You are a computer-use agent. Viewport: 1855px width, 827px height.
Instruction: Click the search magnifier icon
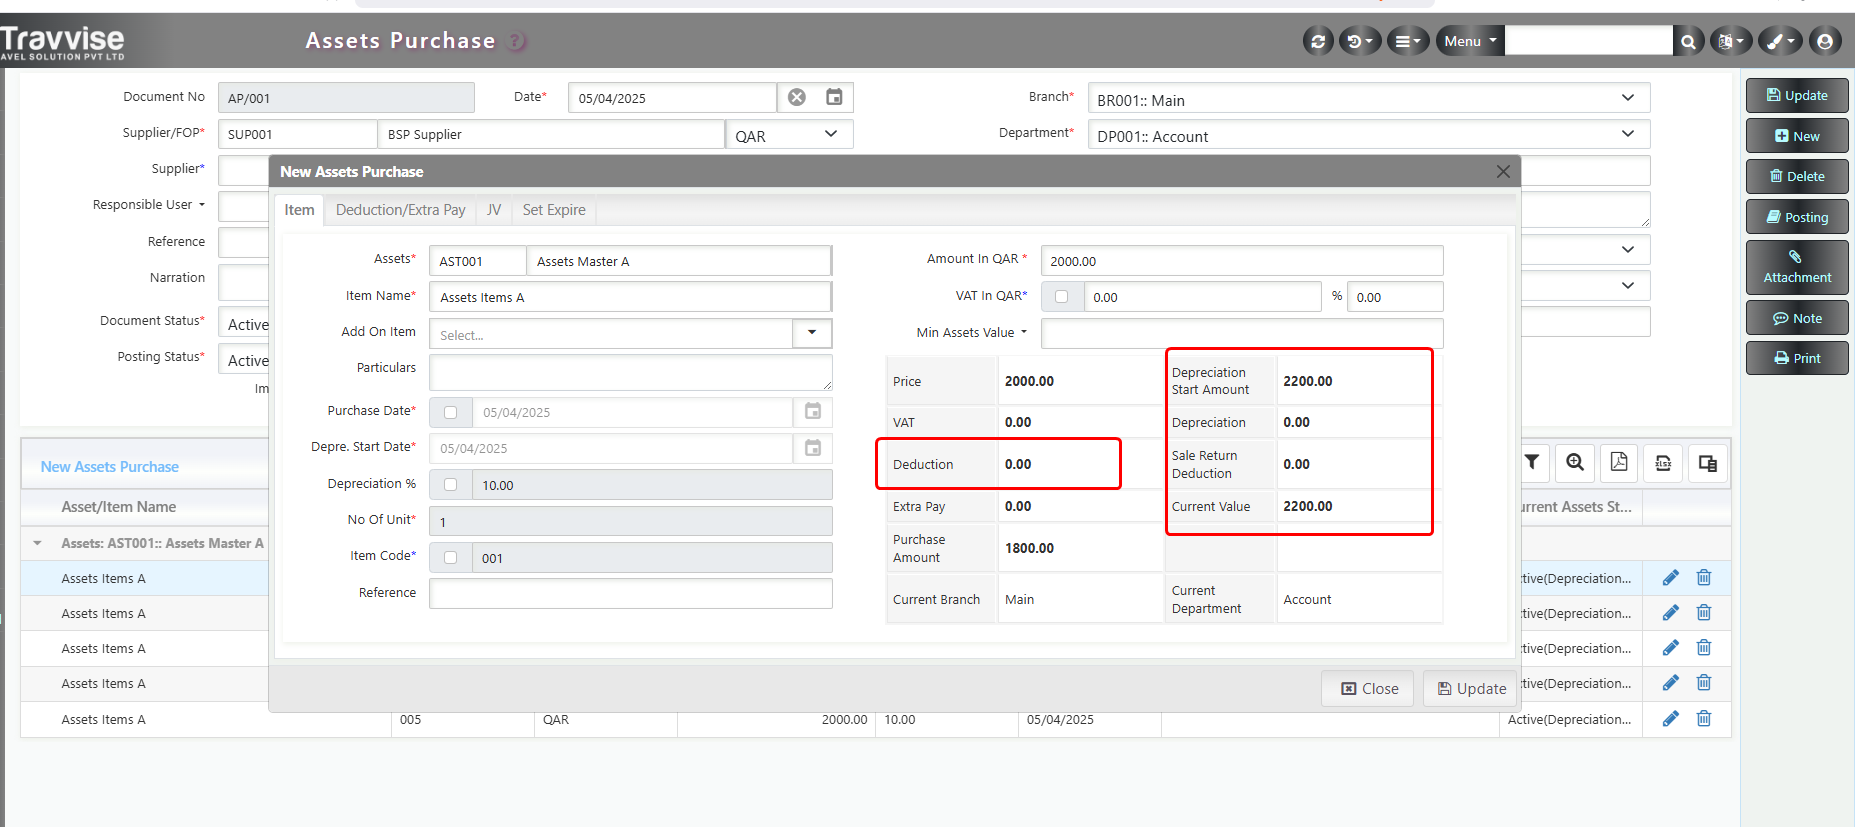coord(1688,41)
